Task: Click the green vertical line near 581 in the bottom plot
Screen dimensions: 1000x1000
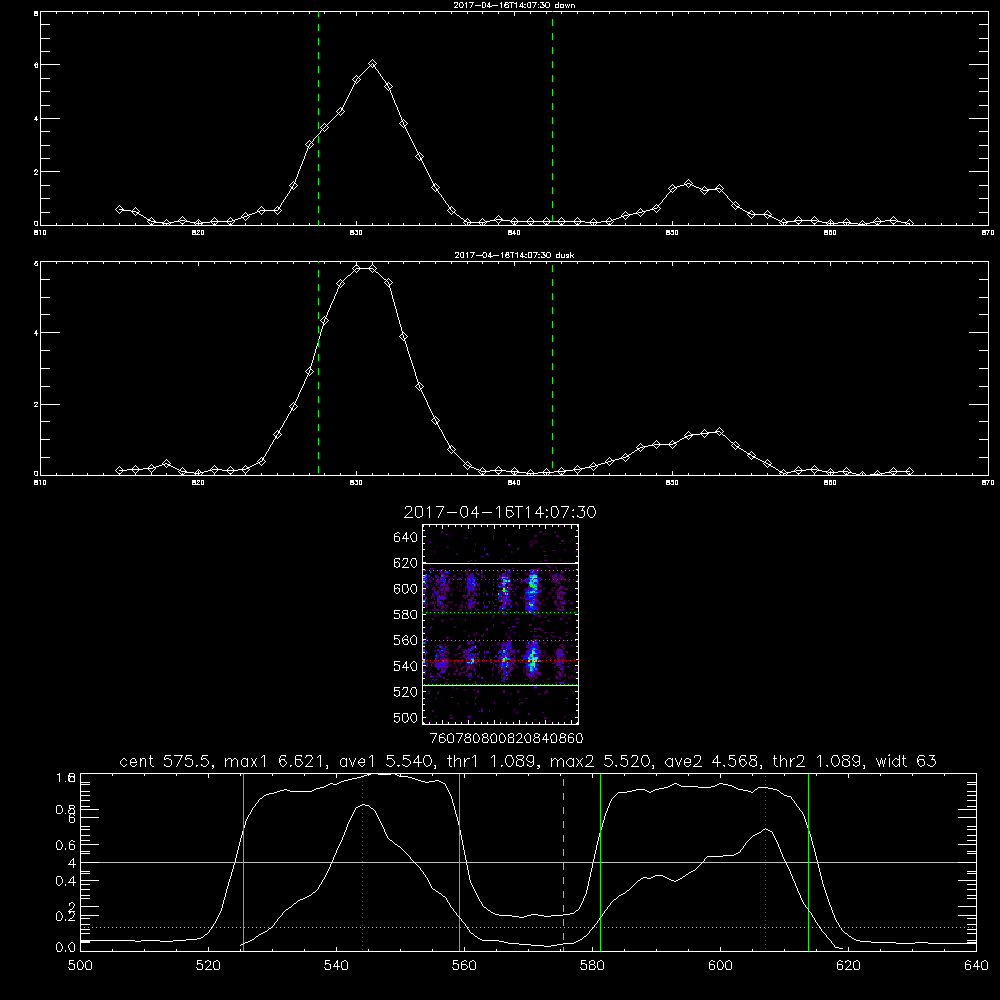Action: pos(600,861)
